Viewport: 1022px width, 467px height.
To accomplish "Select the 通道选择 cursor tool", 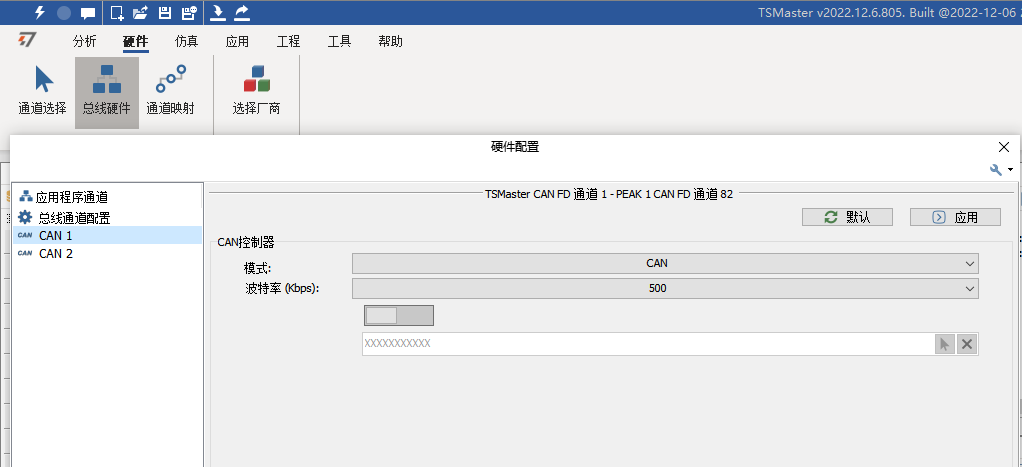I will (42, 91).
